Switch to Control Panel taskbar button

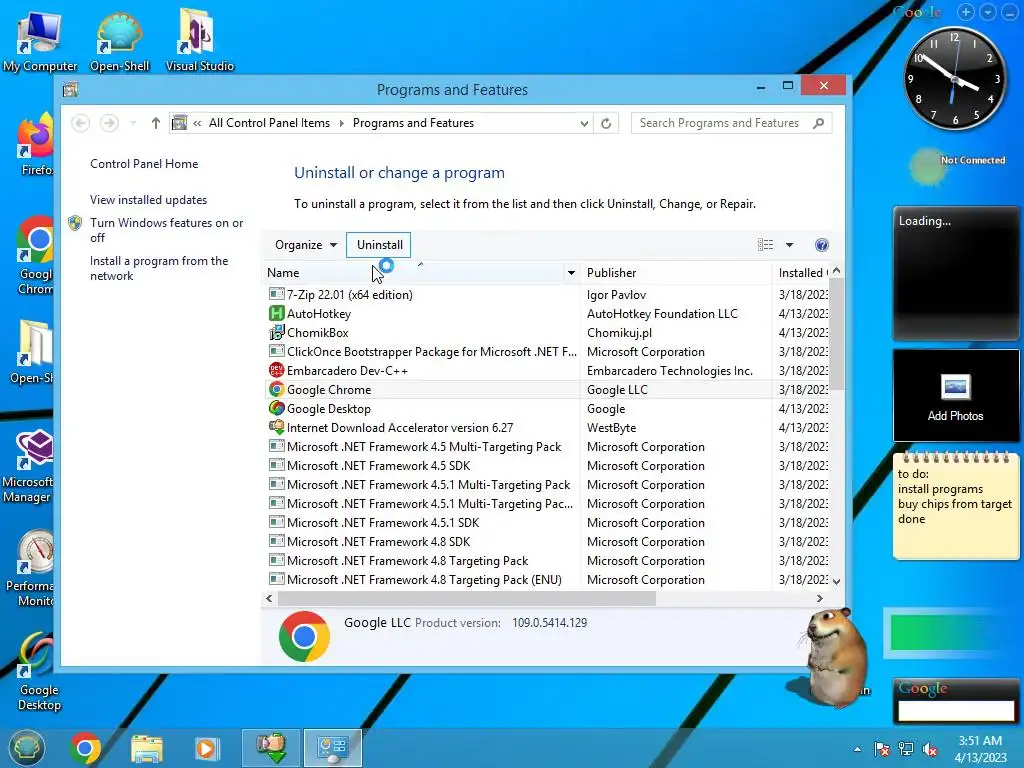pos(333,748)
